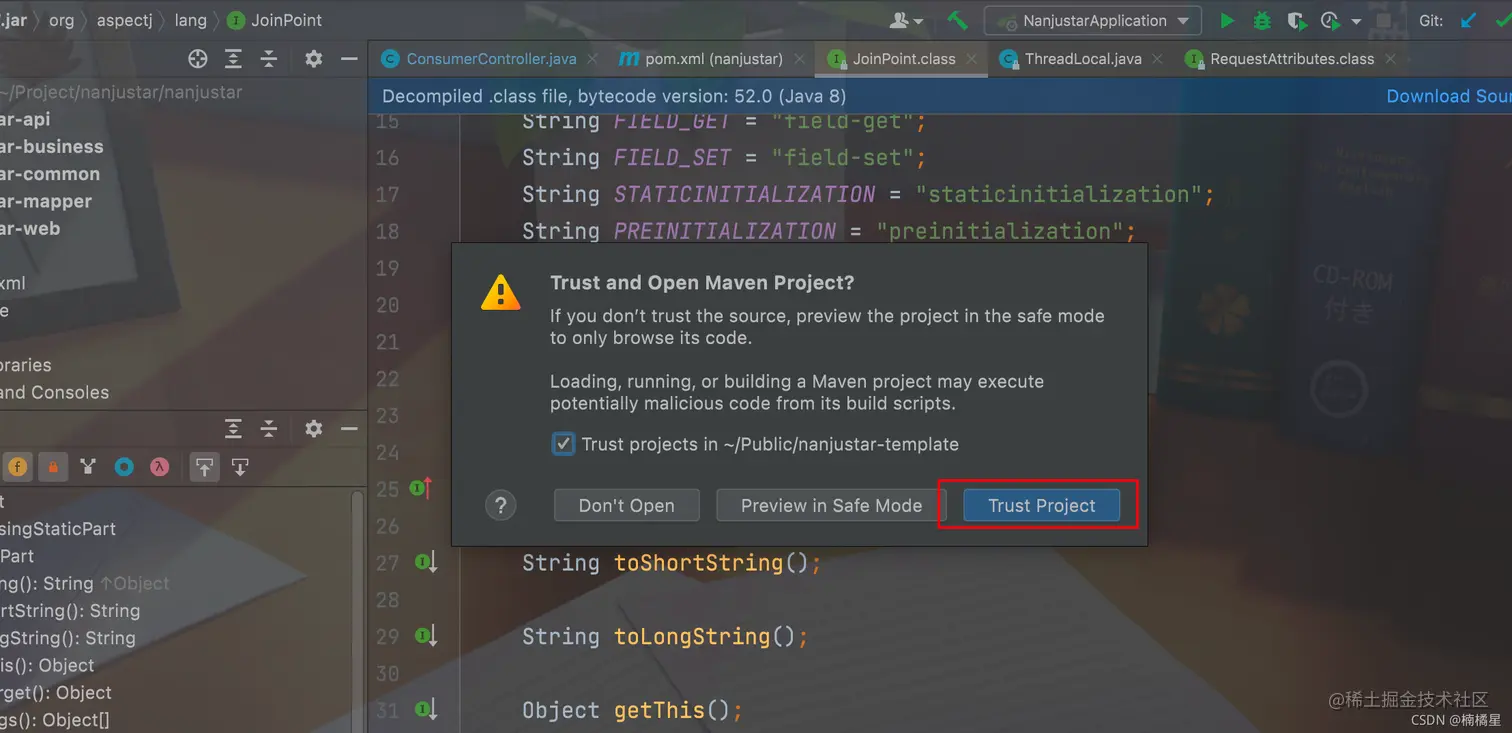Image resolution: width=1512 pixels, height=733 pixels.
Task: Click Expand All in the Structure panel toolbar
Action: (233, 429)
